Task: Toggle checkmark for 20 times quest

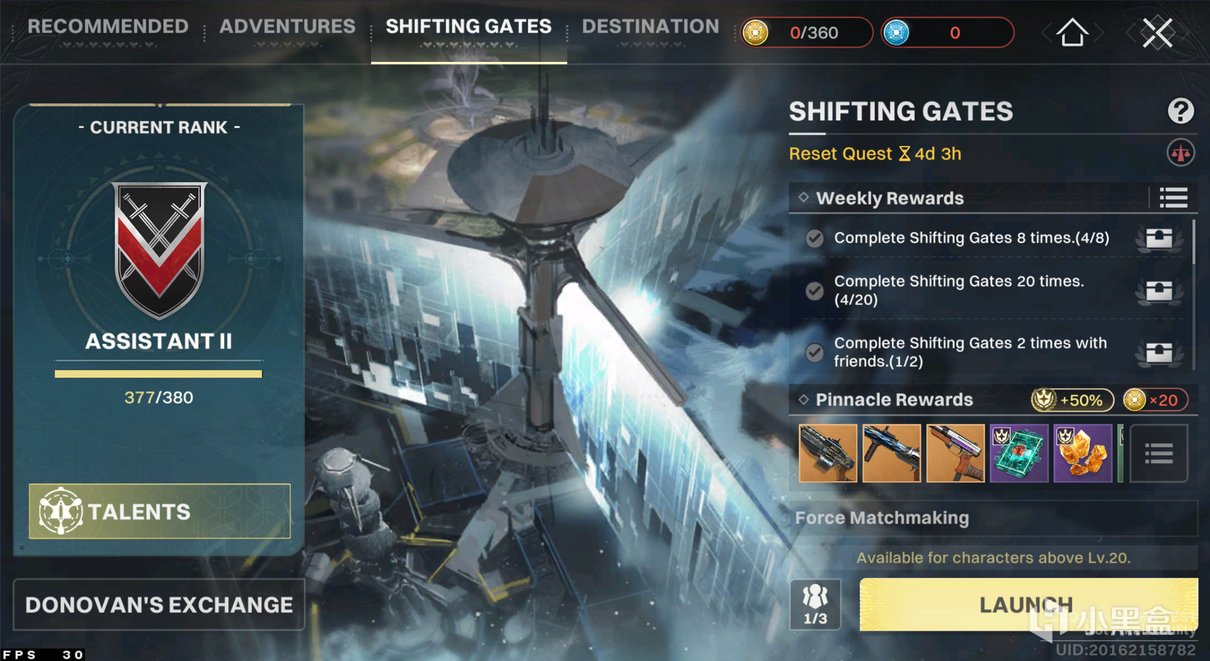Action: point(815,290)
